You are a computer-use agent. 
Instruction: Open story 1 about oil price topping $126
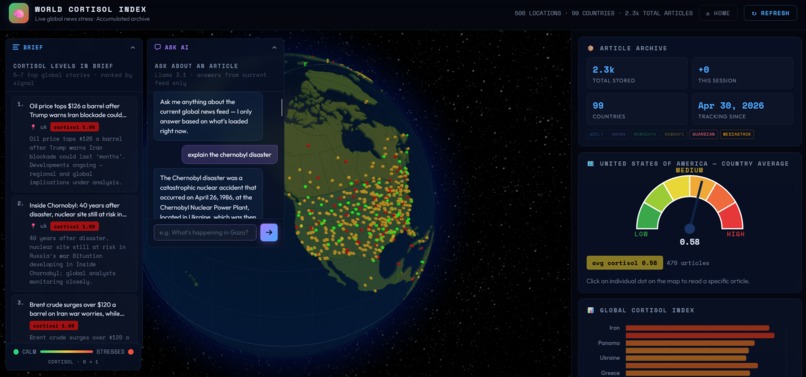[78, 110]
